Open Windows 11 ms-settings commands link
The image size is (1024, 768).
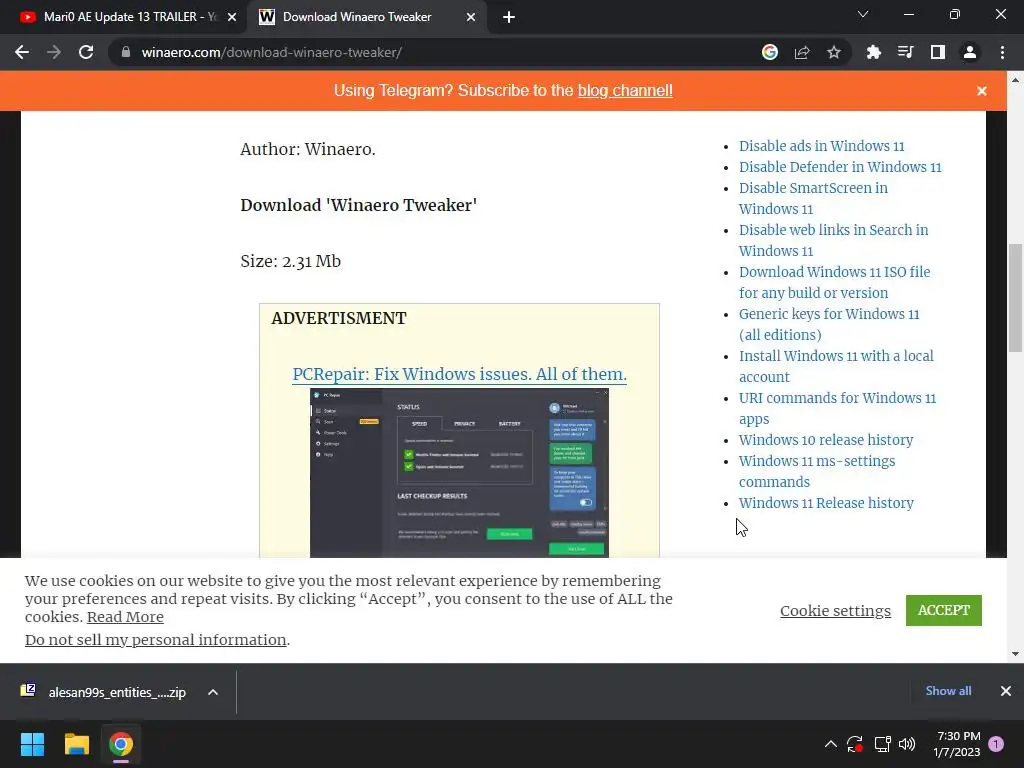(816, 472)
